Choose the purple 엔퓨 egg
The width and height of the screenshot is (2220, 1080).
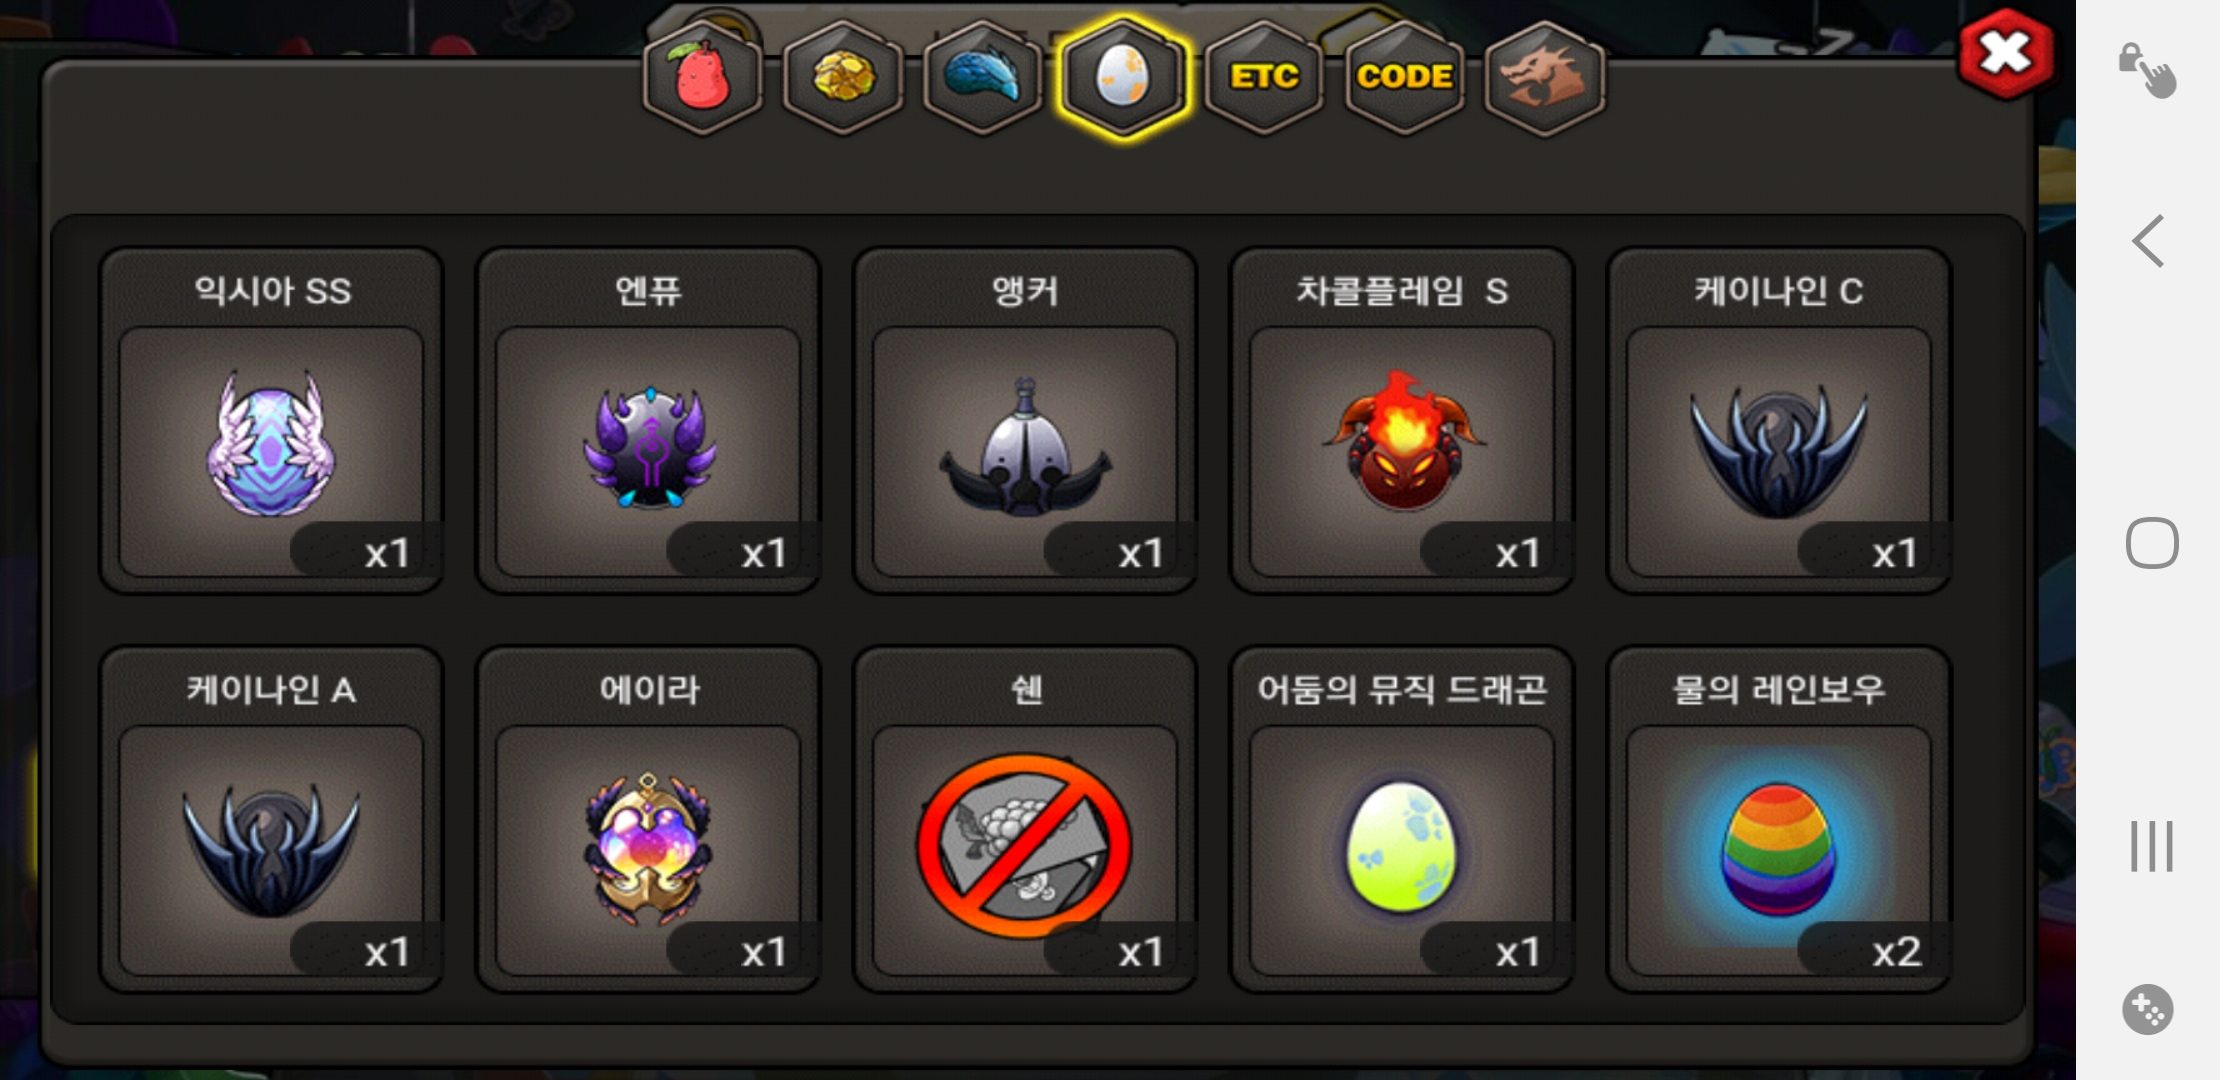click(648, 421)
